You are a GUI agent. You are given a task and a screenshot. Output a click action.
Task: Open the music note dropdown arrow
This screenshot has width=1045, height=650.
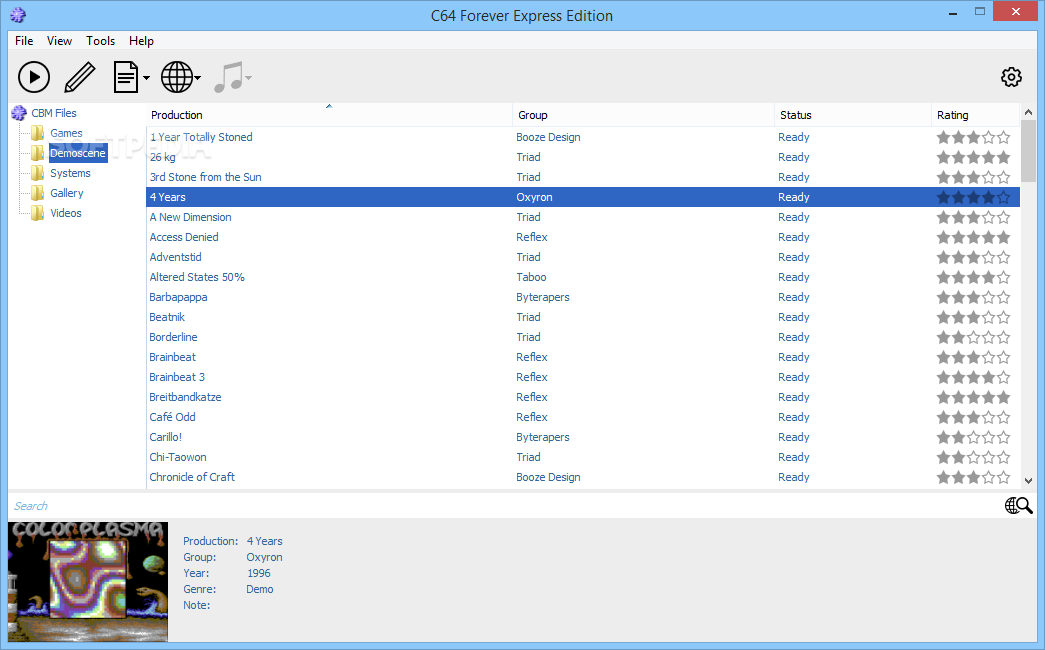[x=249, y=78]
